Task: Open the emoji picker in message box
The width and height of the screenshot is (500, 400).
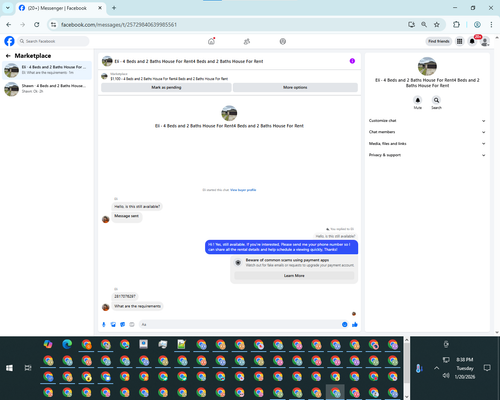Action: pyautogui.click(x=344, y=324)
